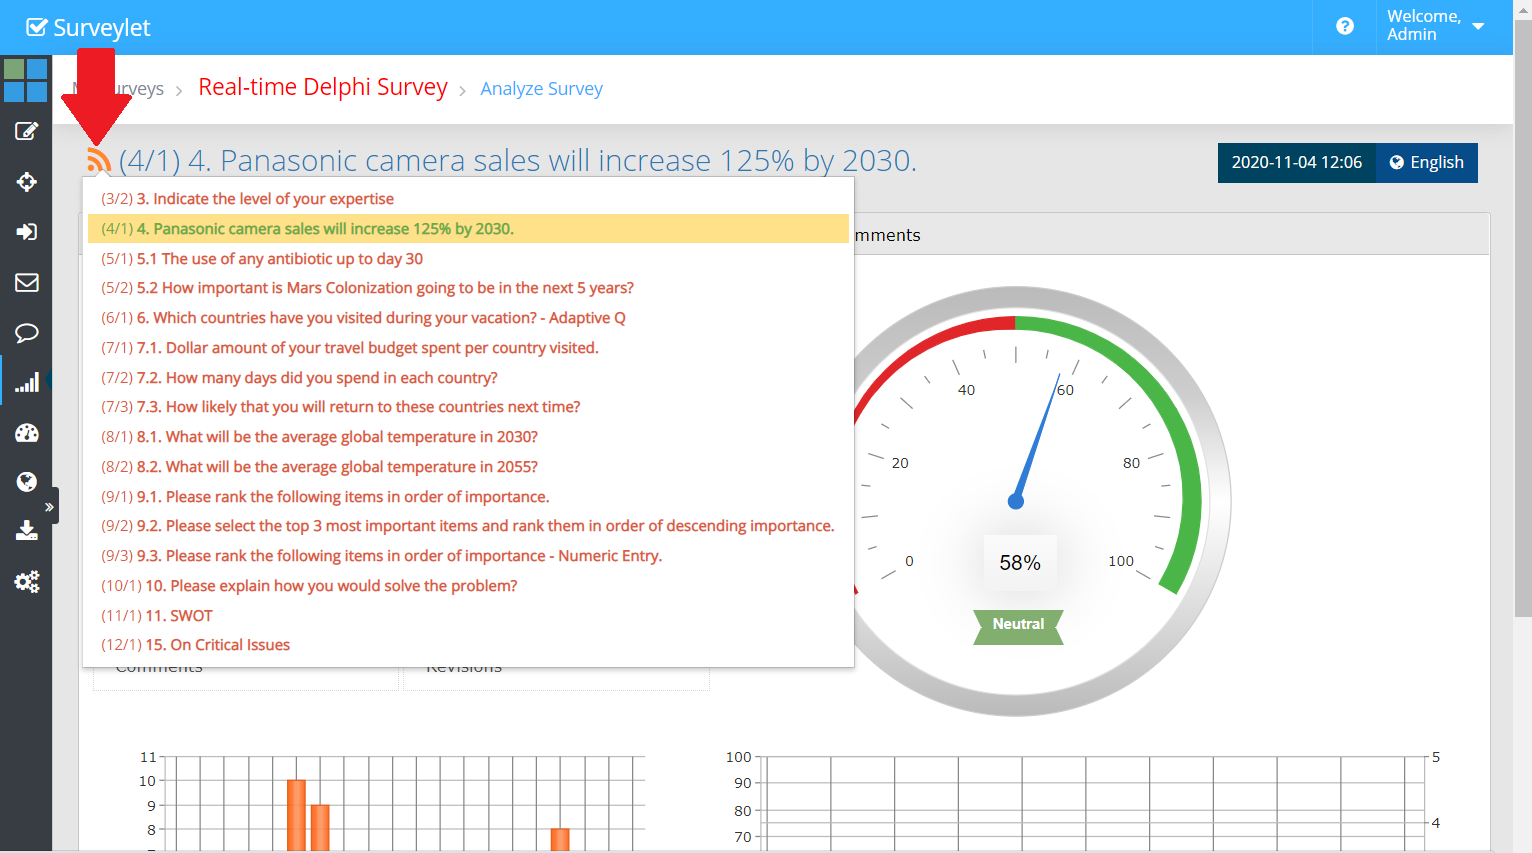Click the Analyze Survey breadcrumb link
Image resolution: width=1532 pixels, height=853 pixels.
tap(541, 89)
